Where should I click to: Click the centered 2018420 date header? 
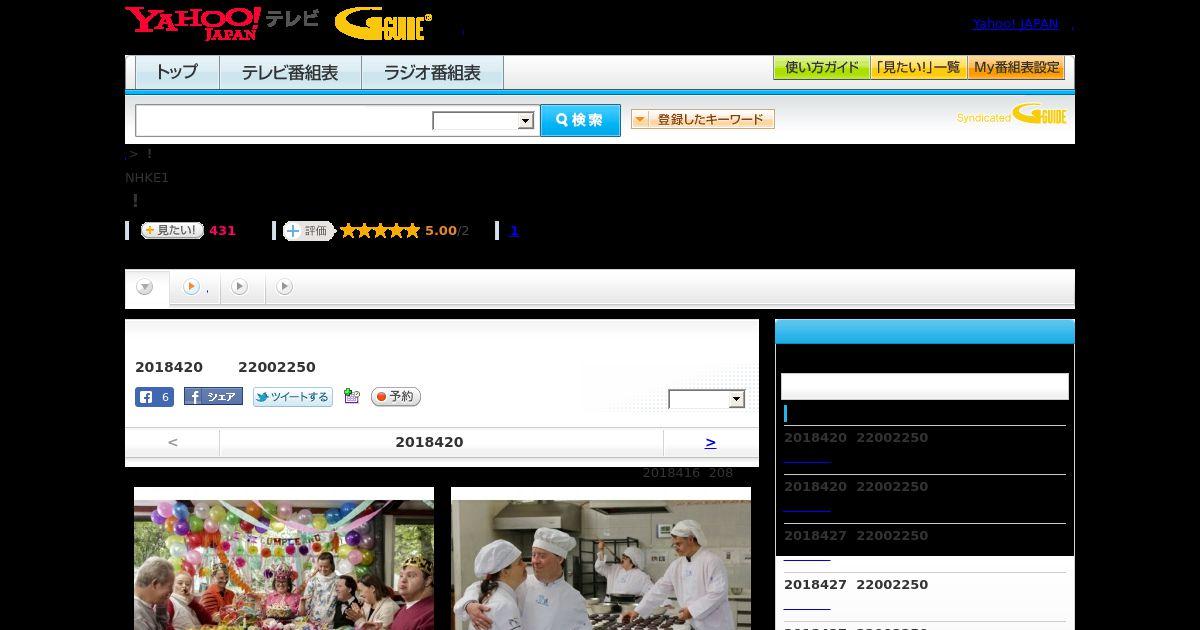pyautogui.click(x=429, y=442)
